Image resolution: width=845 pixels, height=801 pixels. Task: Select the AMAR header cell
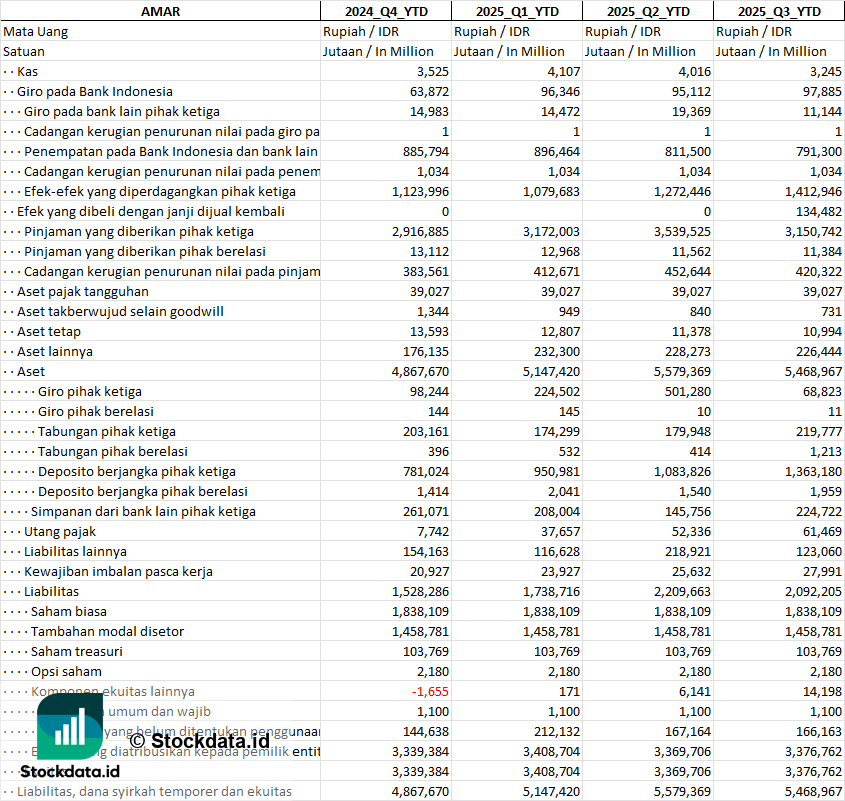pos(160,11)
